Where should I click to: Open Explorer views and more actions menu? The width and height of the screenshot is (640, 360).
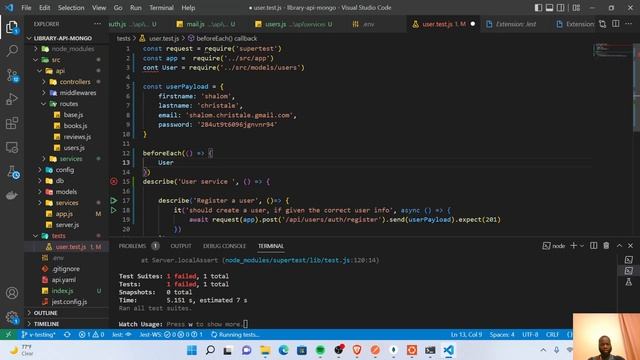point(97,24)
